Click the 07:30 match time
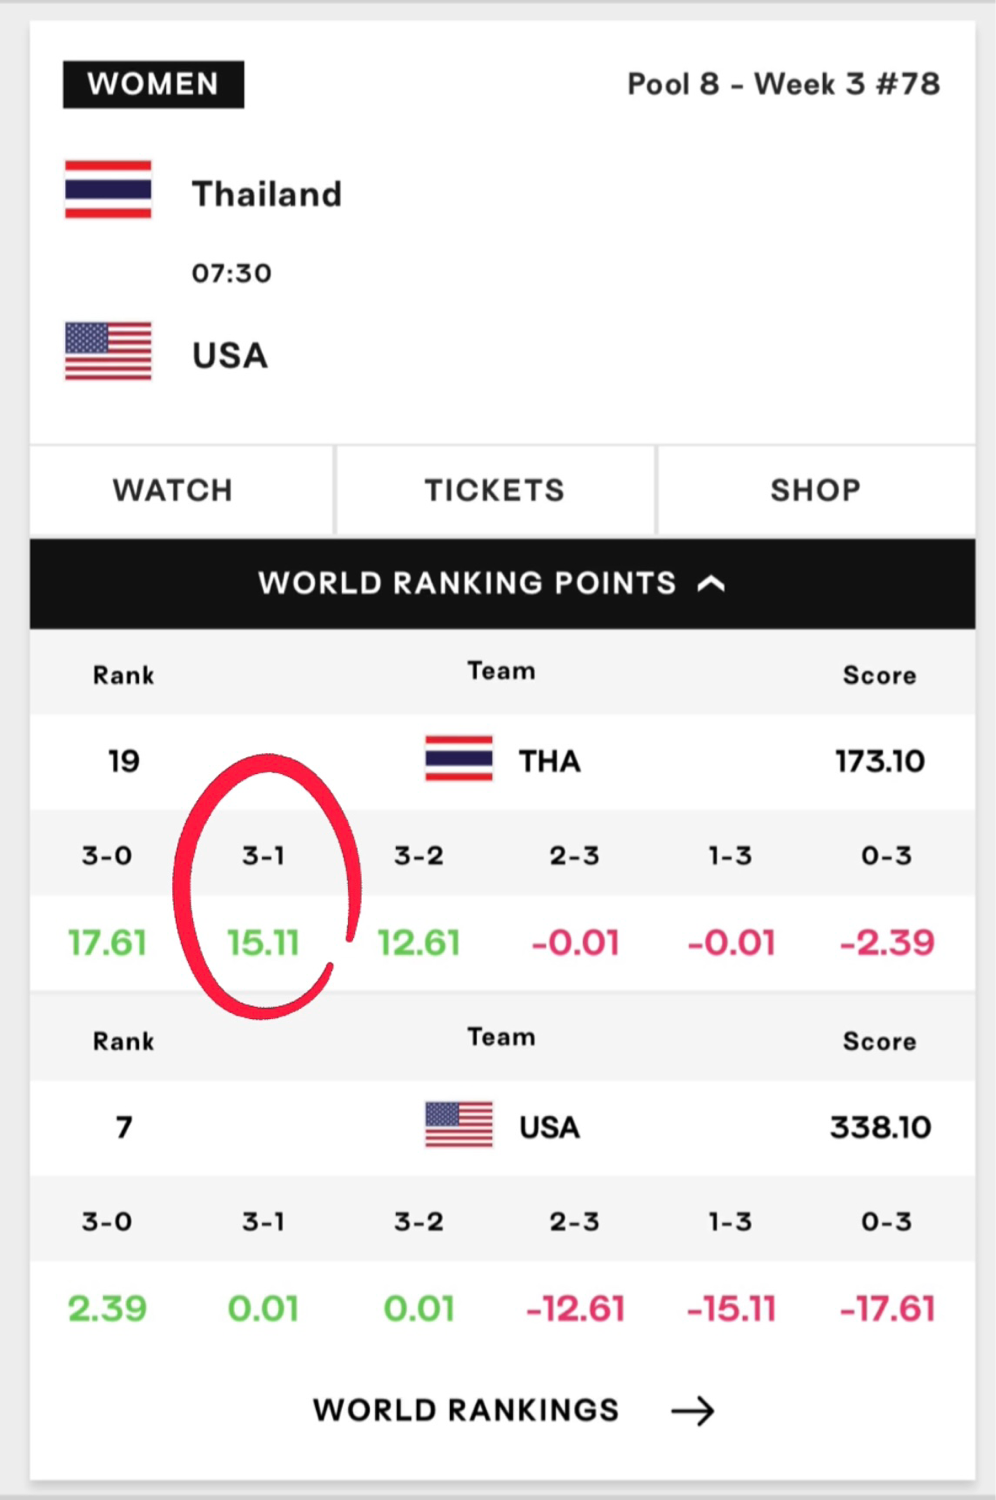The image size is (996, 1500). tap(232, 273)
